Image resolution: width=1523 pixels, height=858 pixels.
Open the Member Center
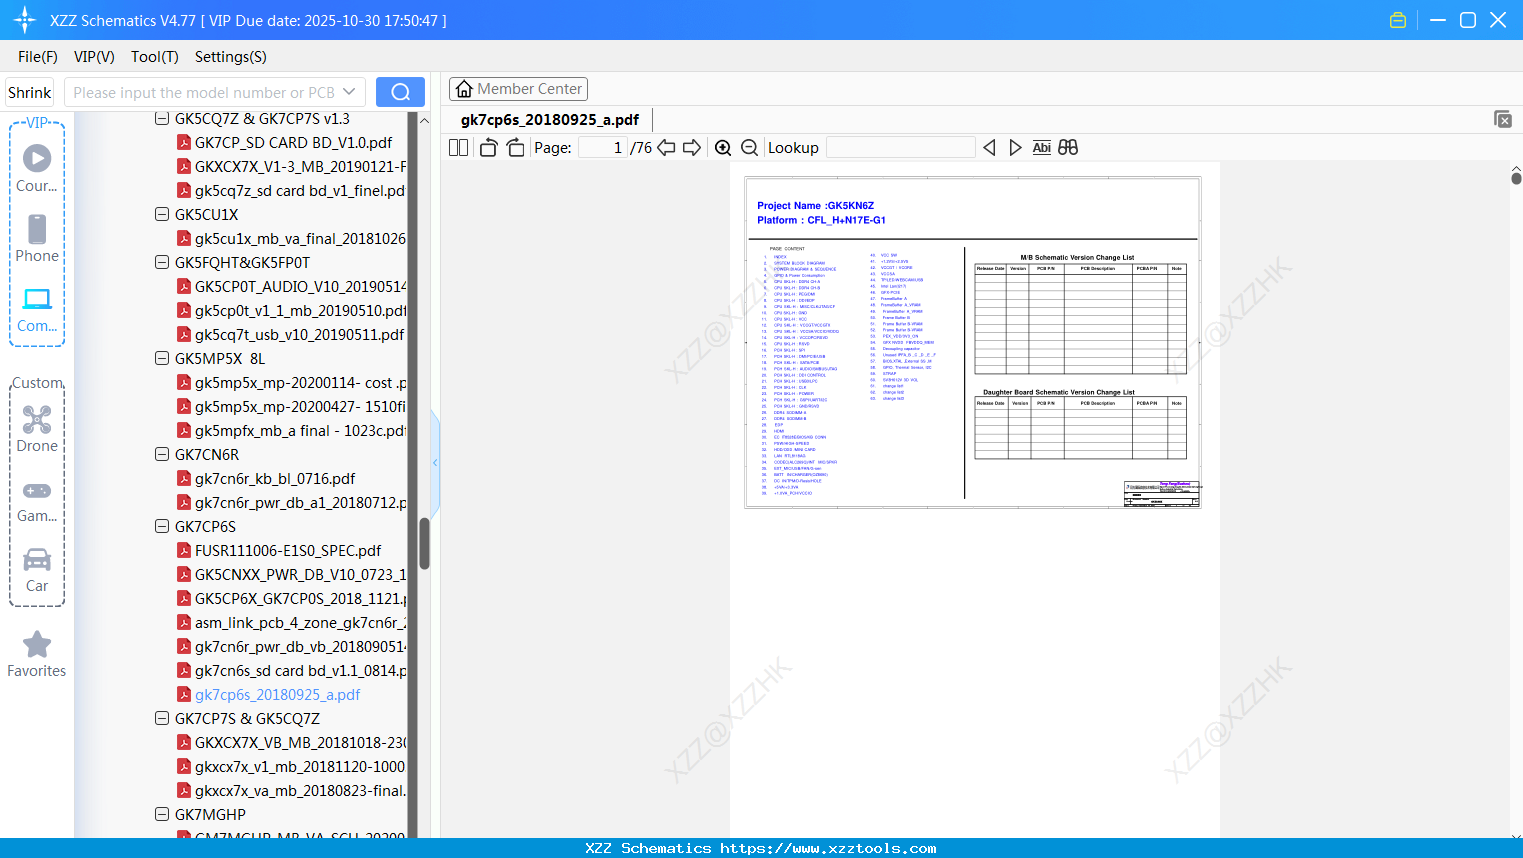pos(518,89)
